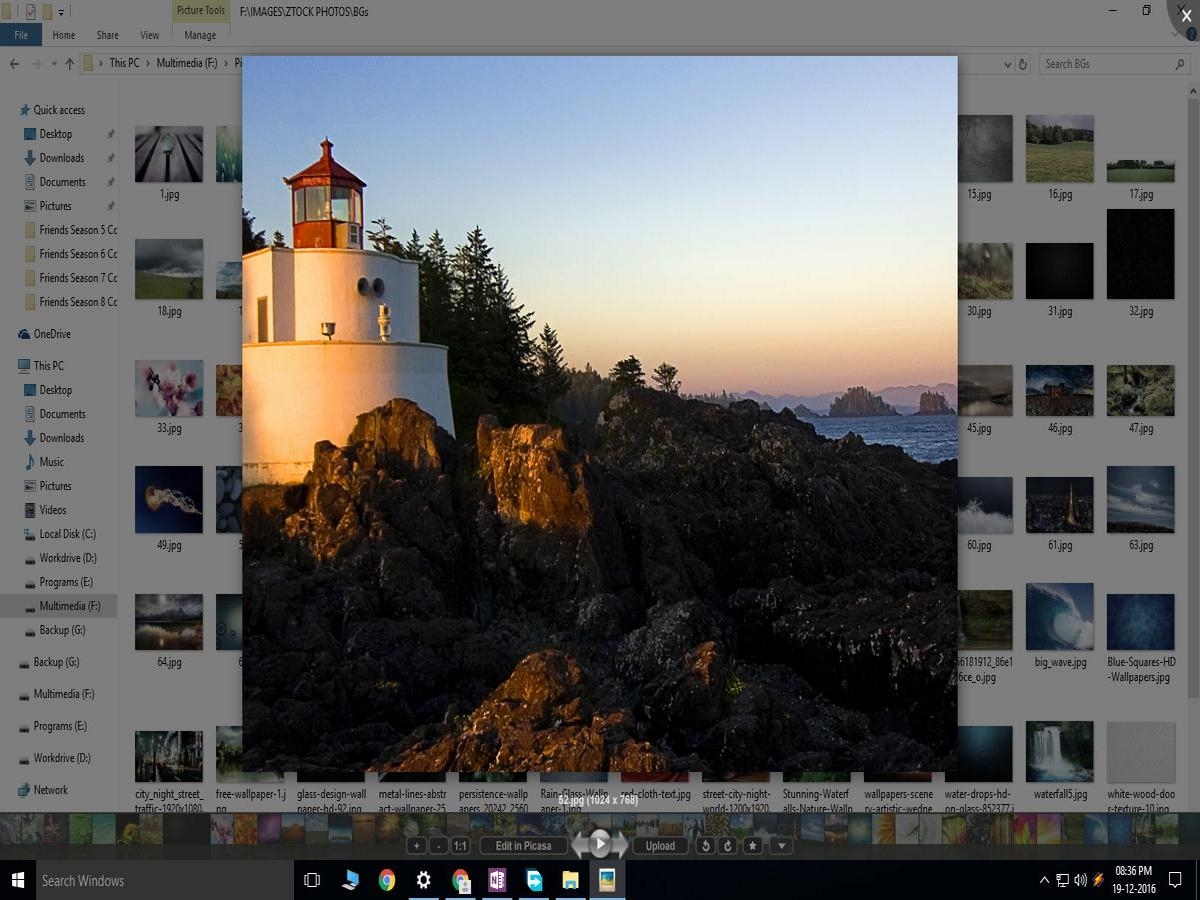Unpin Pictures from Quick access

click(110, 205)
